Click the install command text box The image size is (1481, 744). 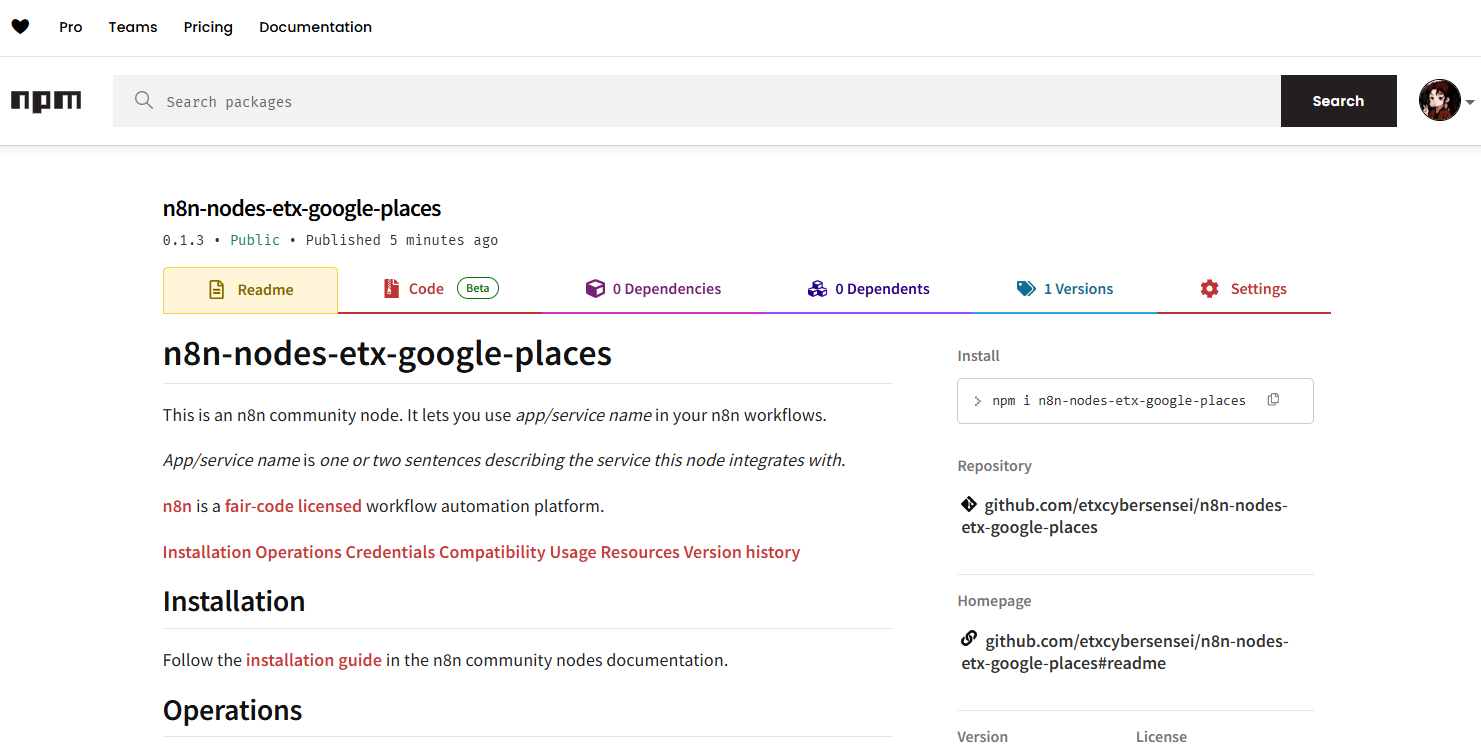1135,401
